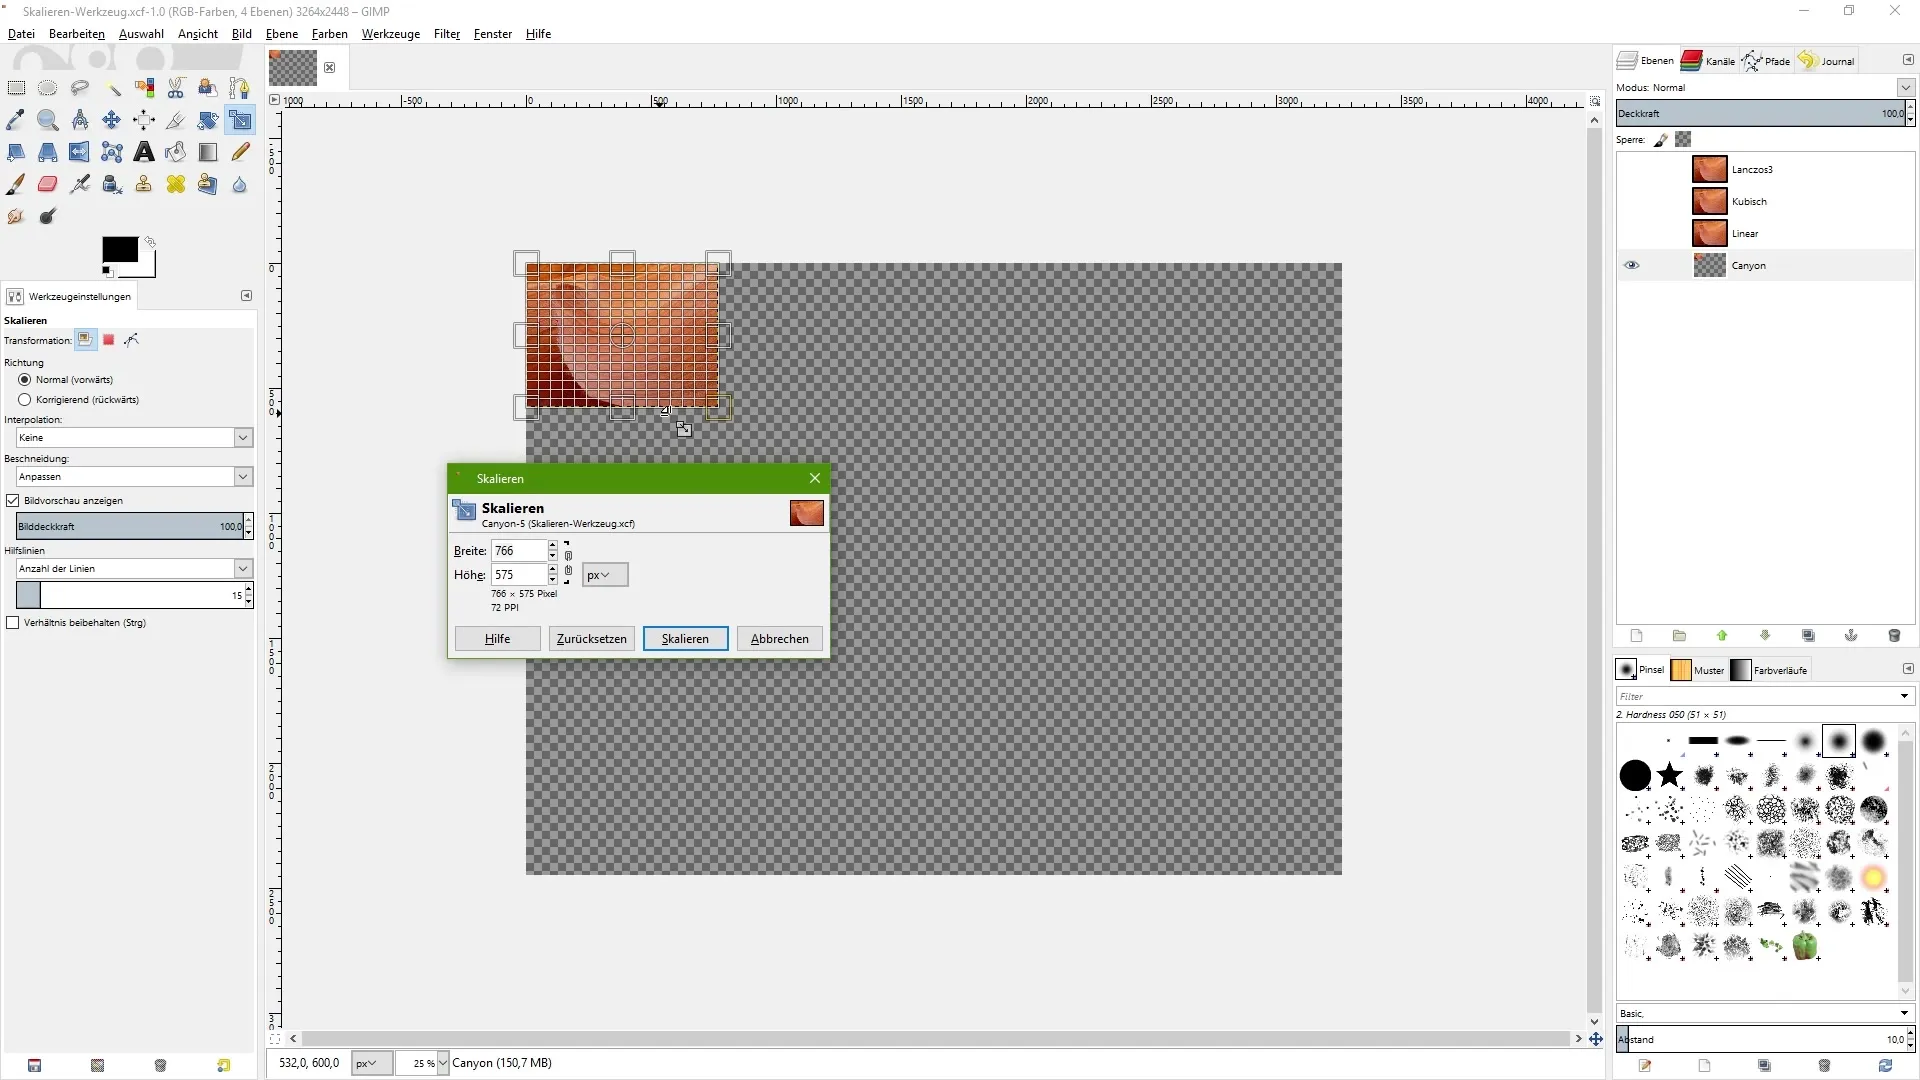Select the Flip tool
The width and height of the screenshot is (1920, 1080).
79,152
